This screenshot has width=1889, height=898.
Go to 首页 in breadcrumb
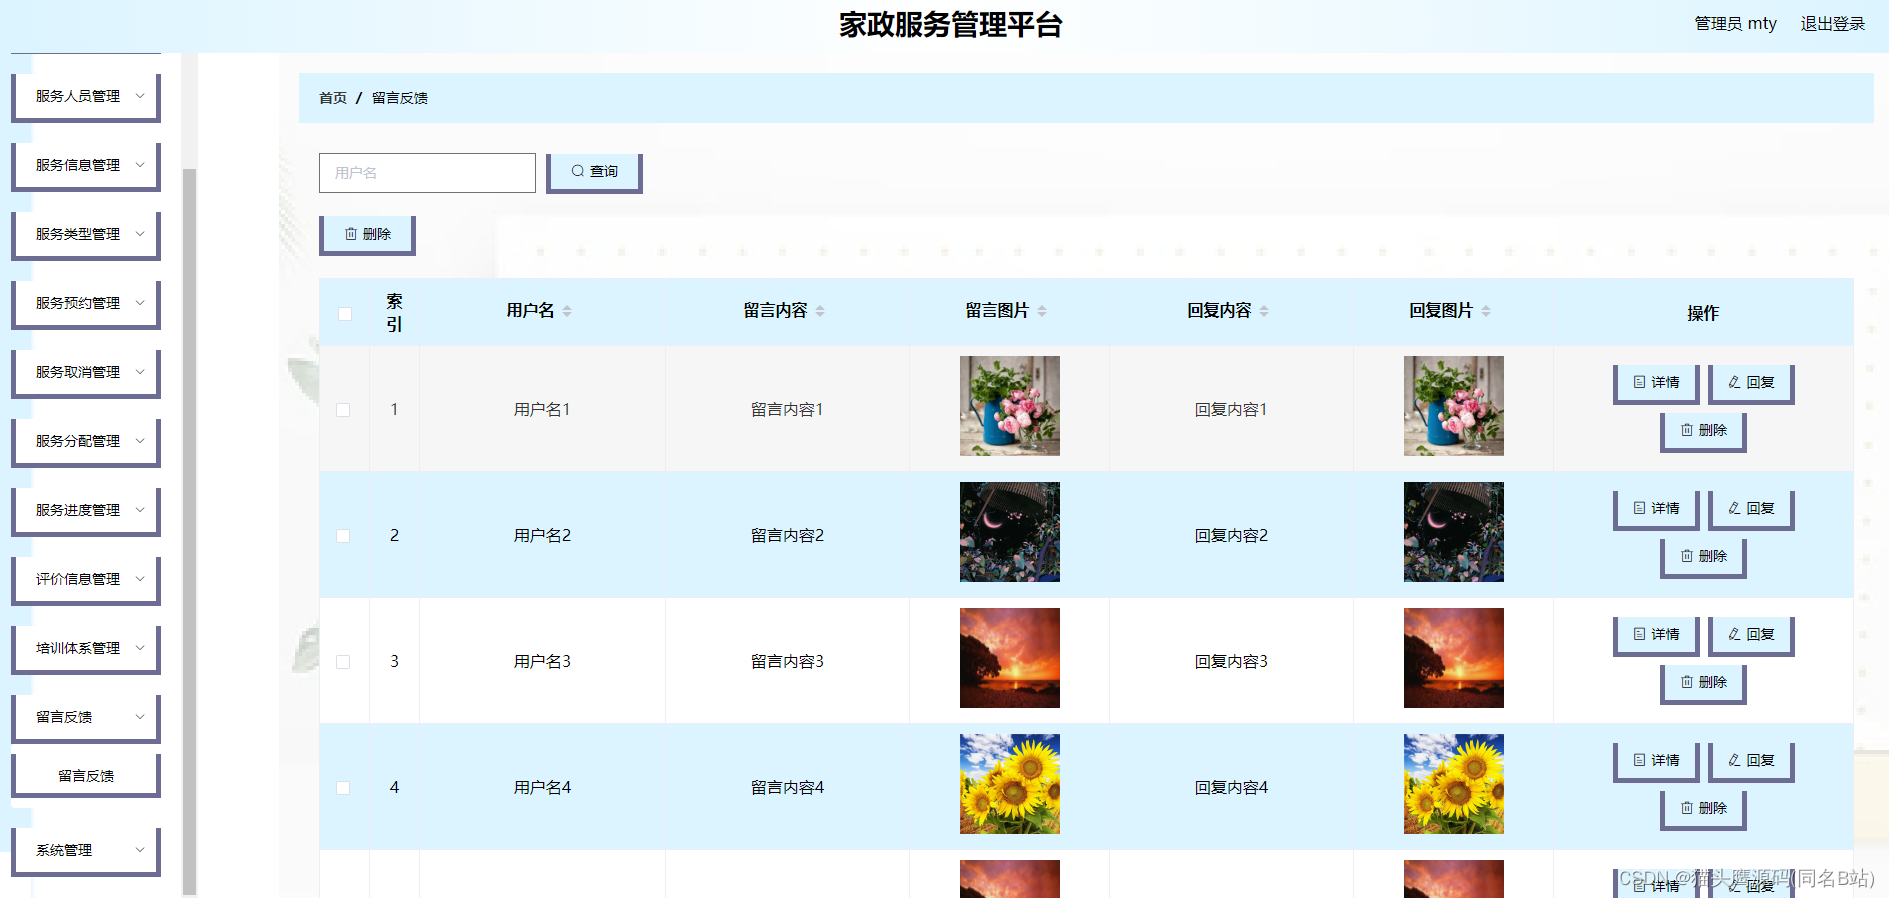(x=333, y=98)
